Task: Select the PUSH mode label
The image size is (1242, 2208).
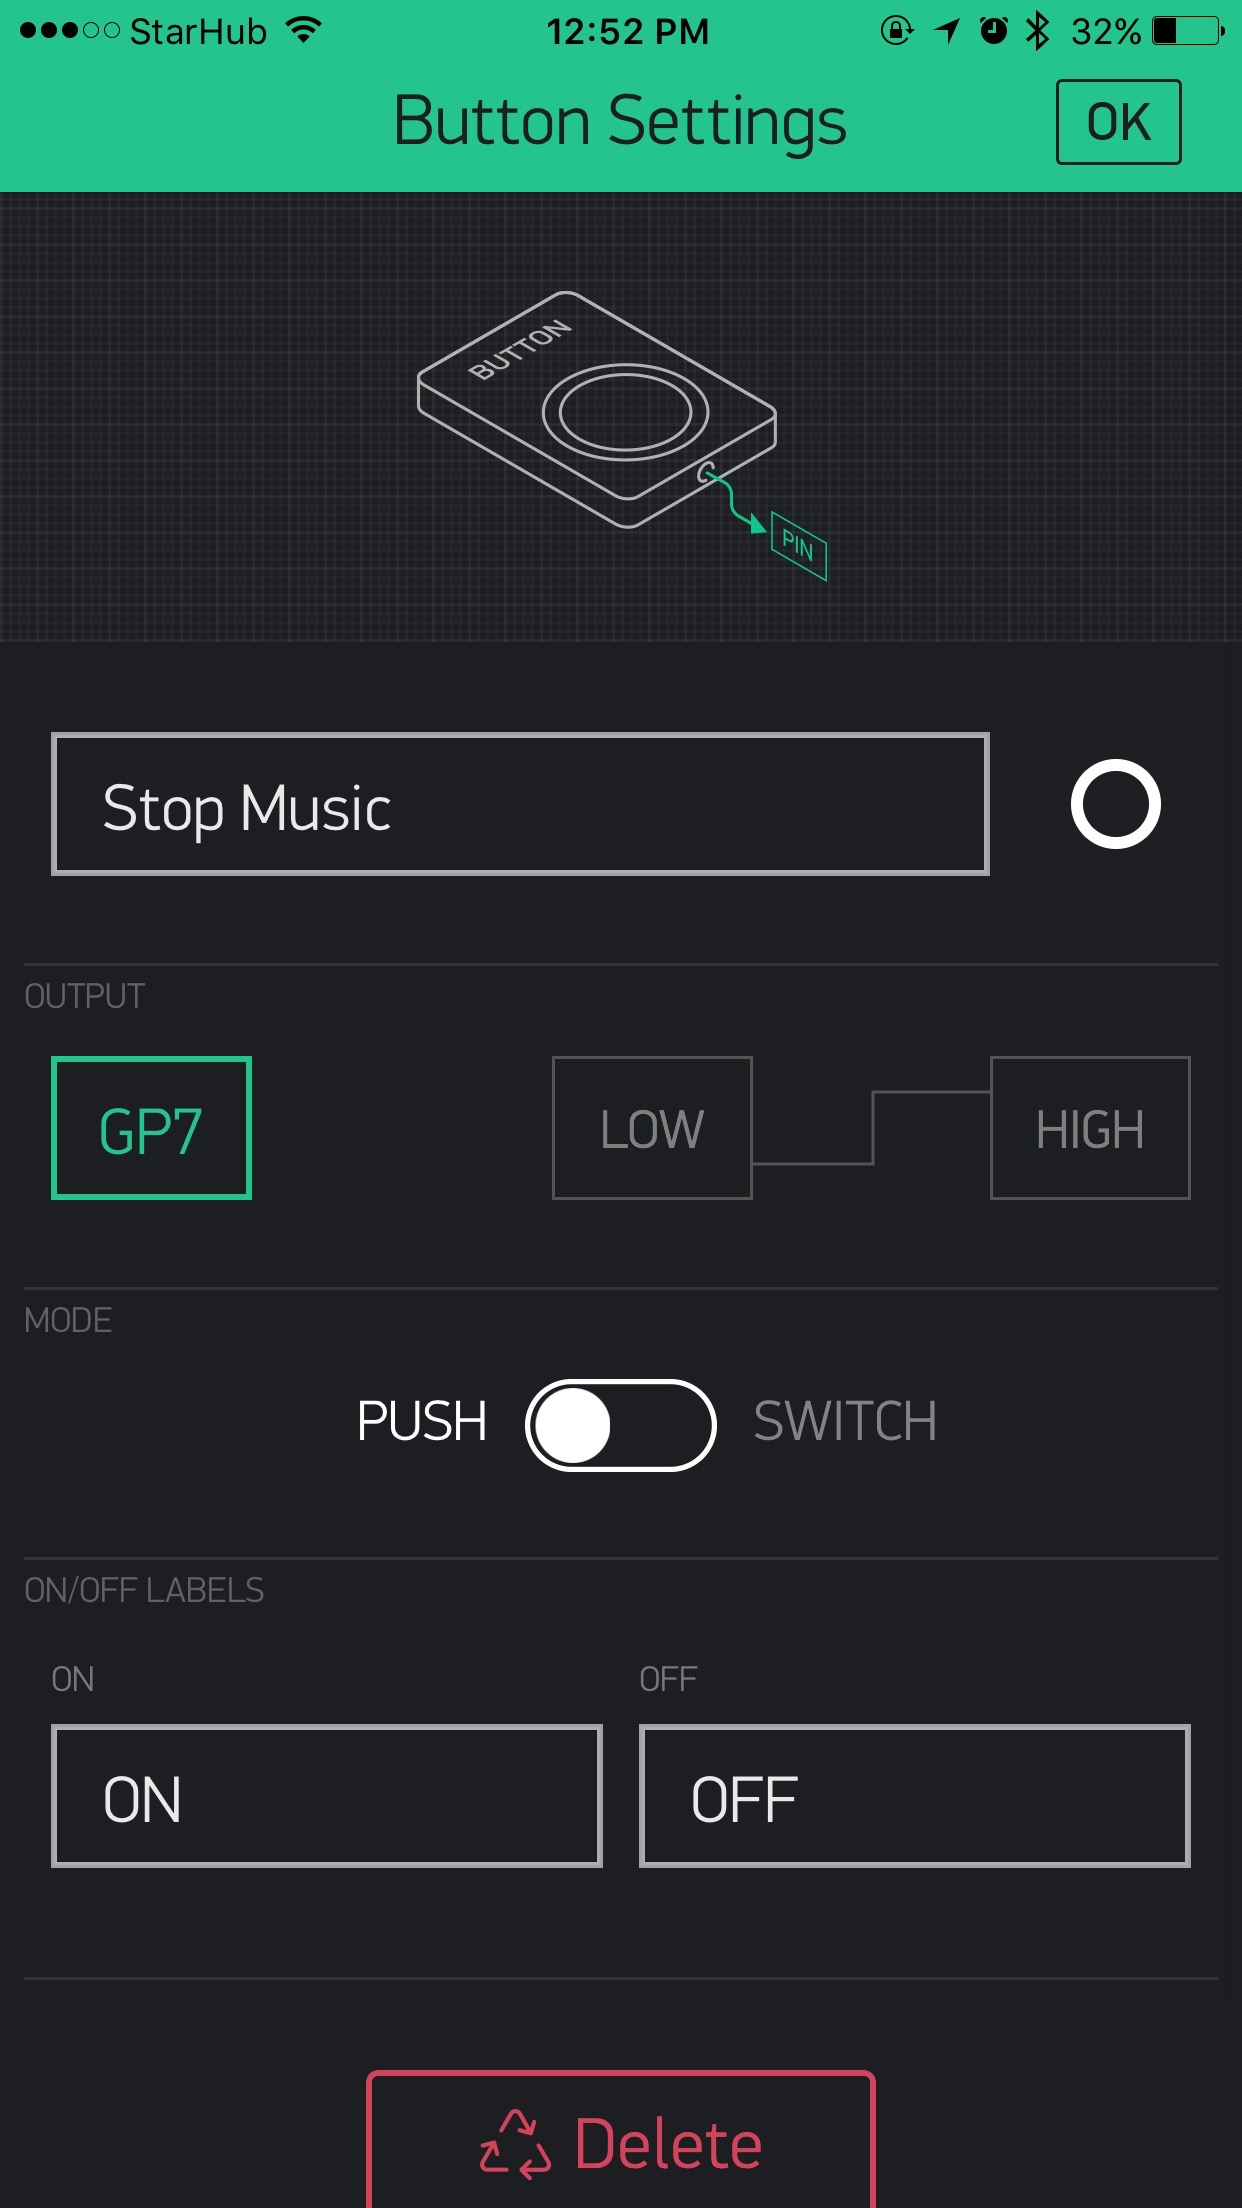Action: coord(422,1421)
